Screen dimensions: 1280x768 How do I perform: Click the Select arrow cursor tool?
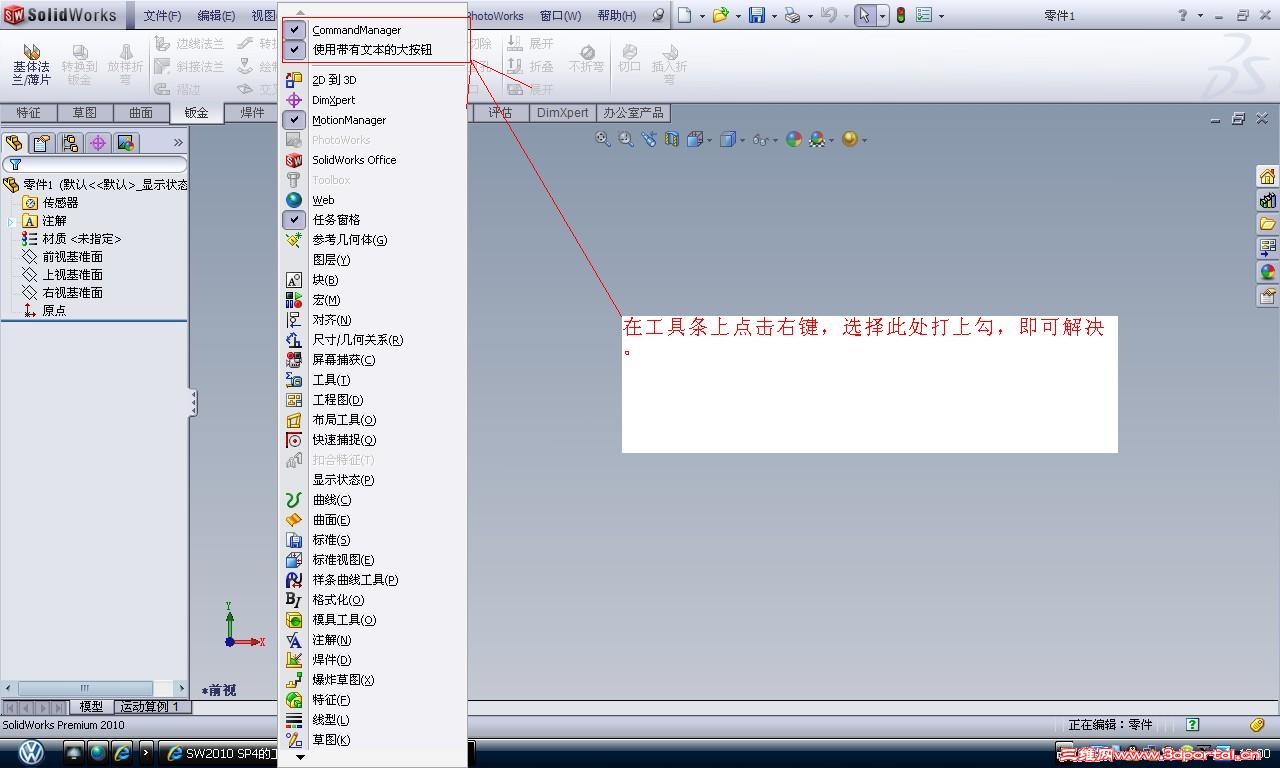pos(865,15)
